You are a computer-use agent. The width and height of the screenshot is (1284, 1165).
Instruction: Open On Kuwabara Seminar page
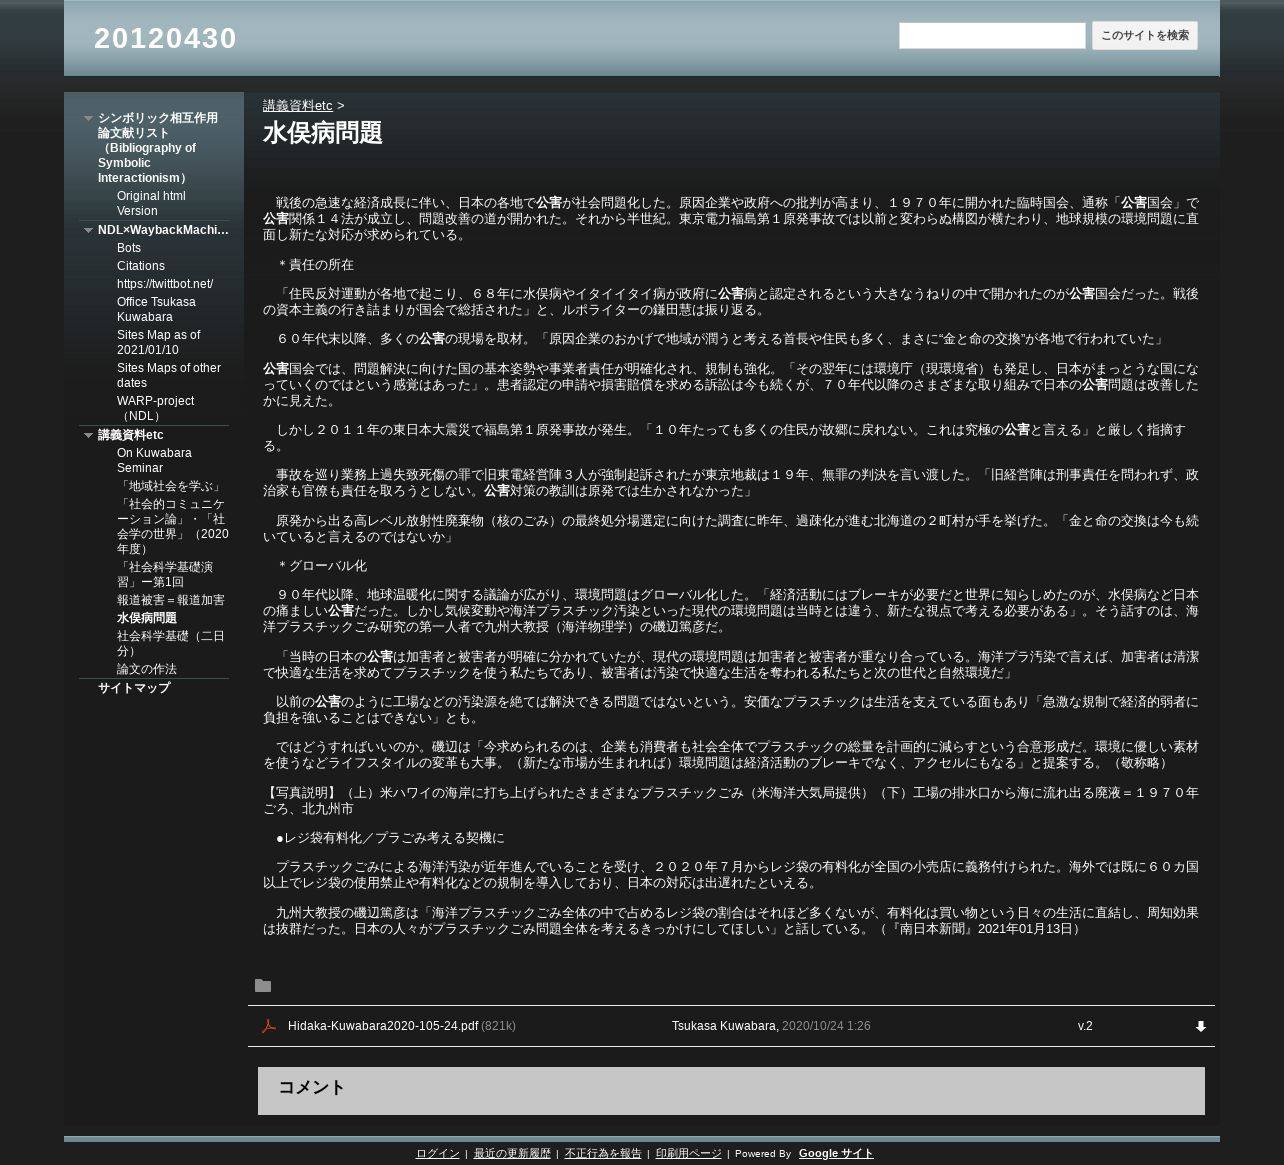[154, 460]
